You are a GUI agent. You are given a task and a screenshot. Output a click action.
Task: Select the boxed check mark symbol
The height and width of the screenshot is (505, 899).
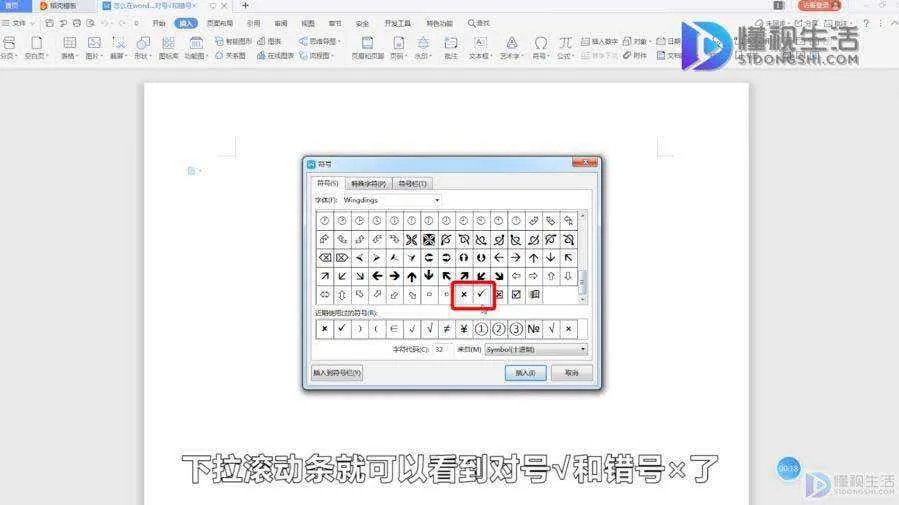pyautogui.click(x=517, y=294)
